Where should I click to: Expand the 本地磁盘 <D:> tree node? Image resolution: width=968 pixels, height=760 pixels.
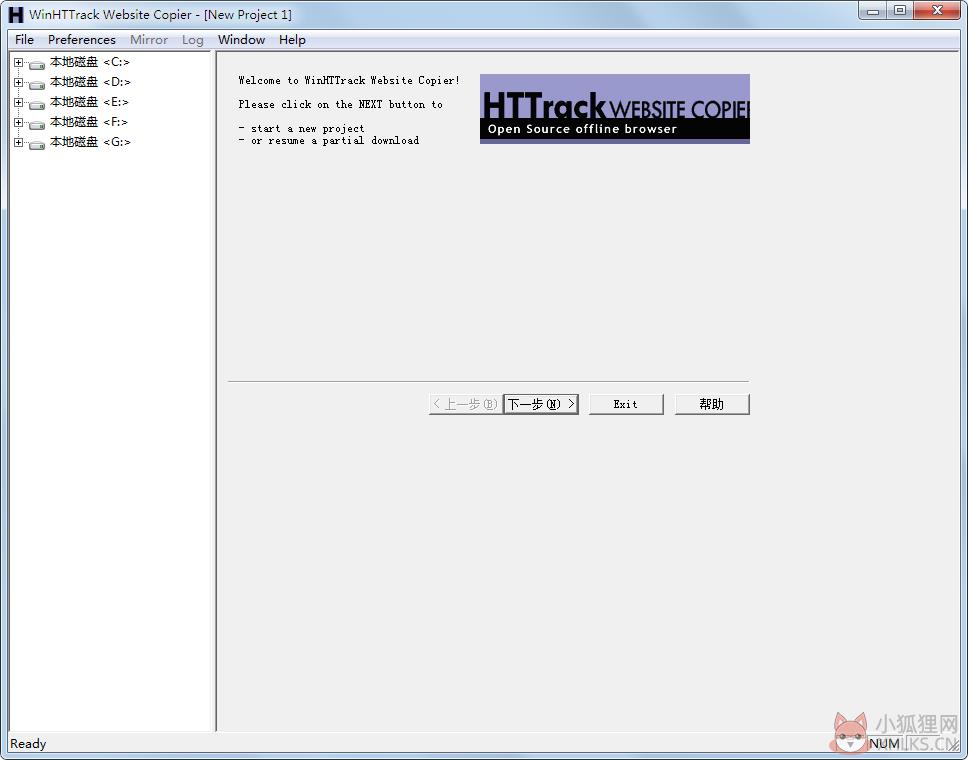pyautogui.click(x=19, y=82)
